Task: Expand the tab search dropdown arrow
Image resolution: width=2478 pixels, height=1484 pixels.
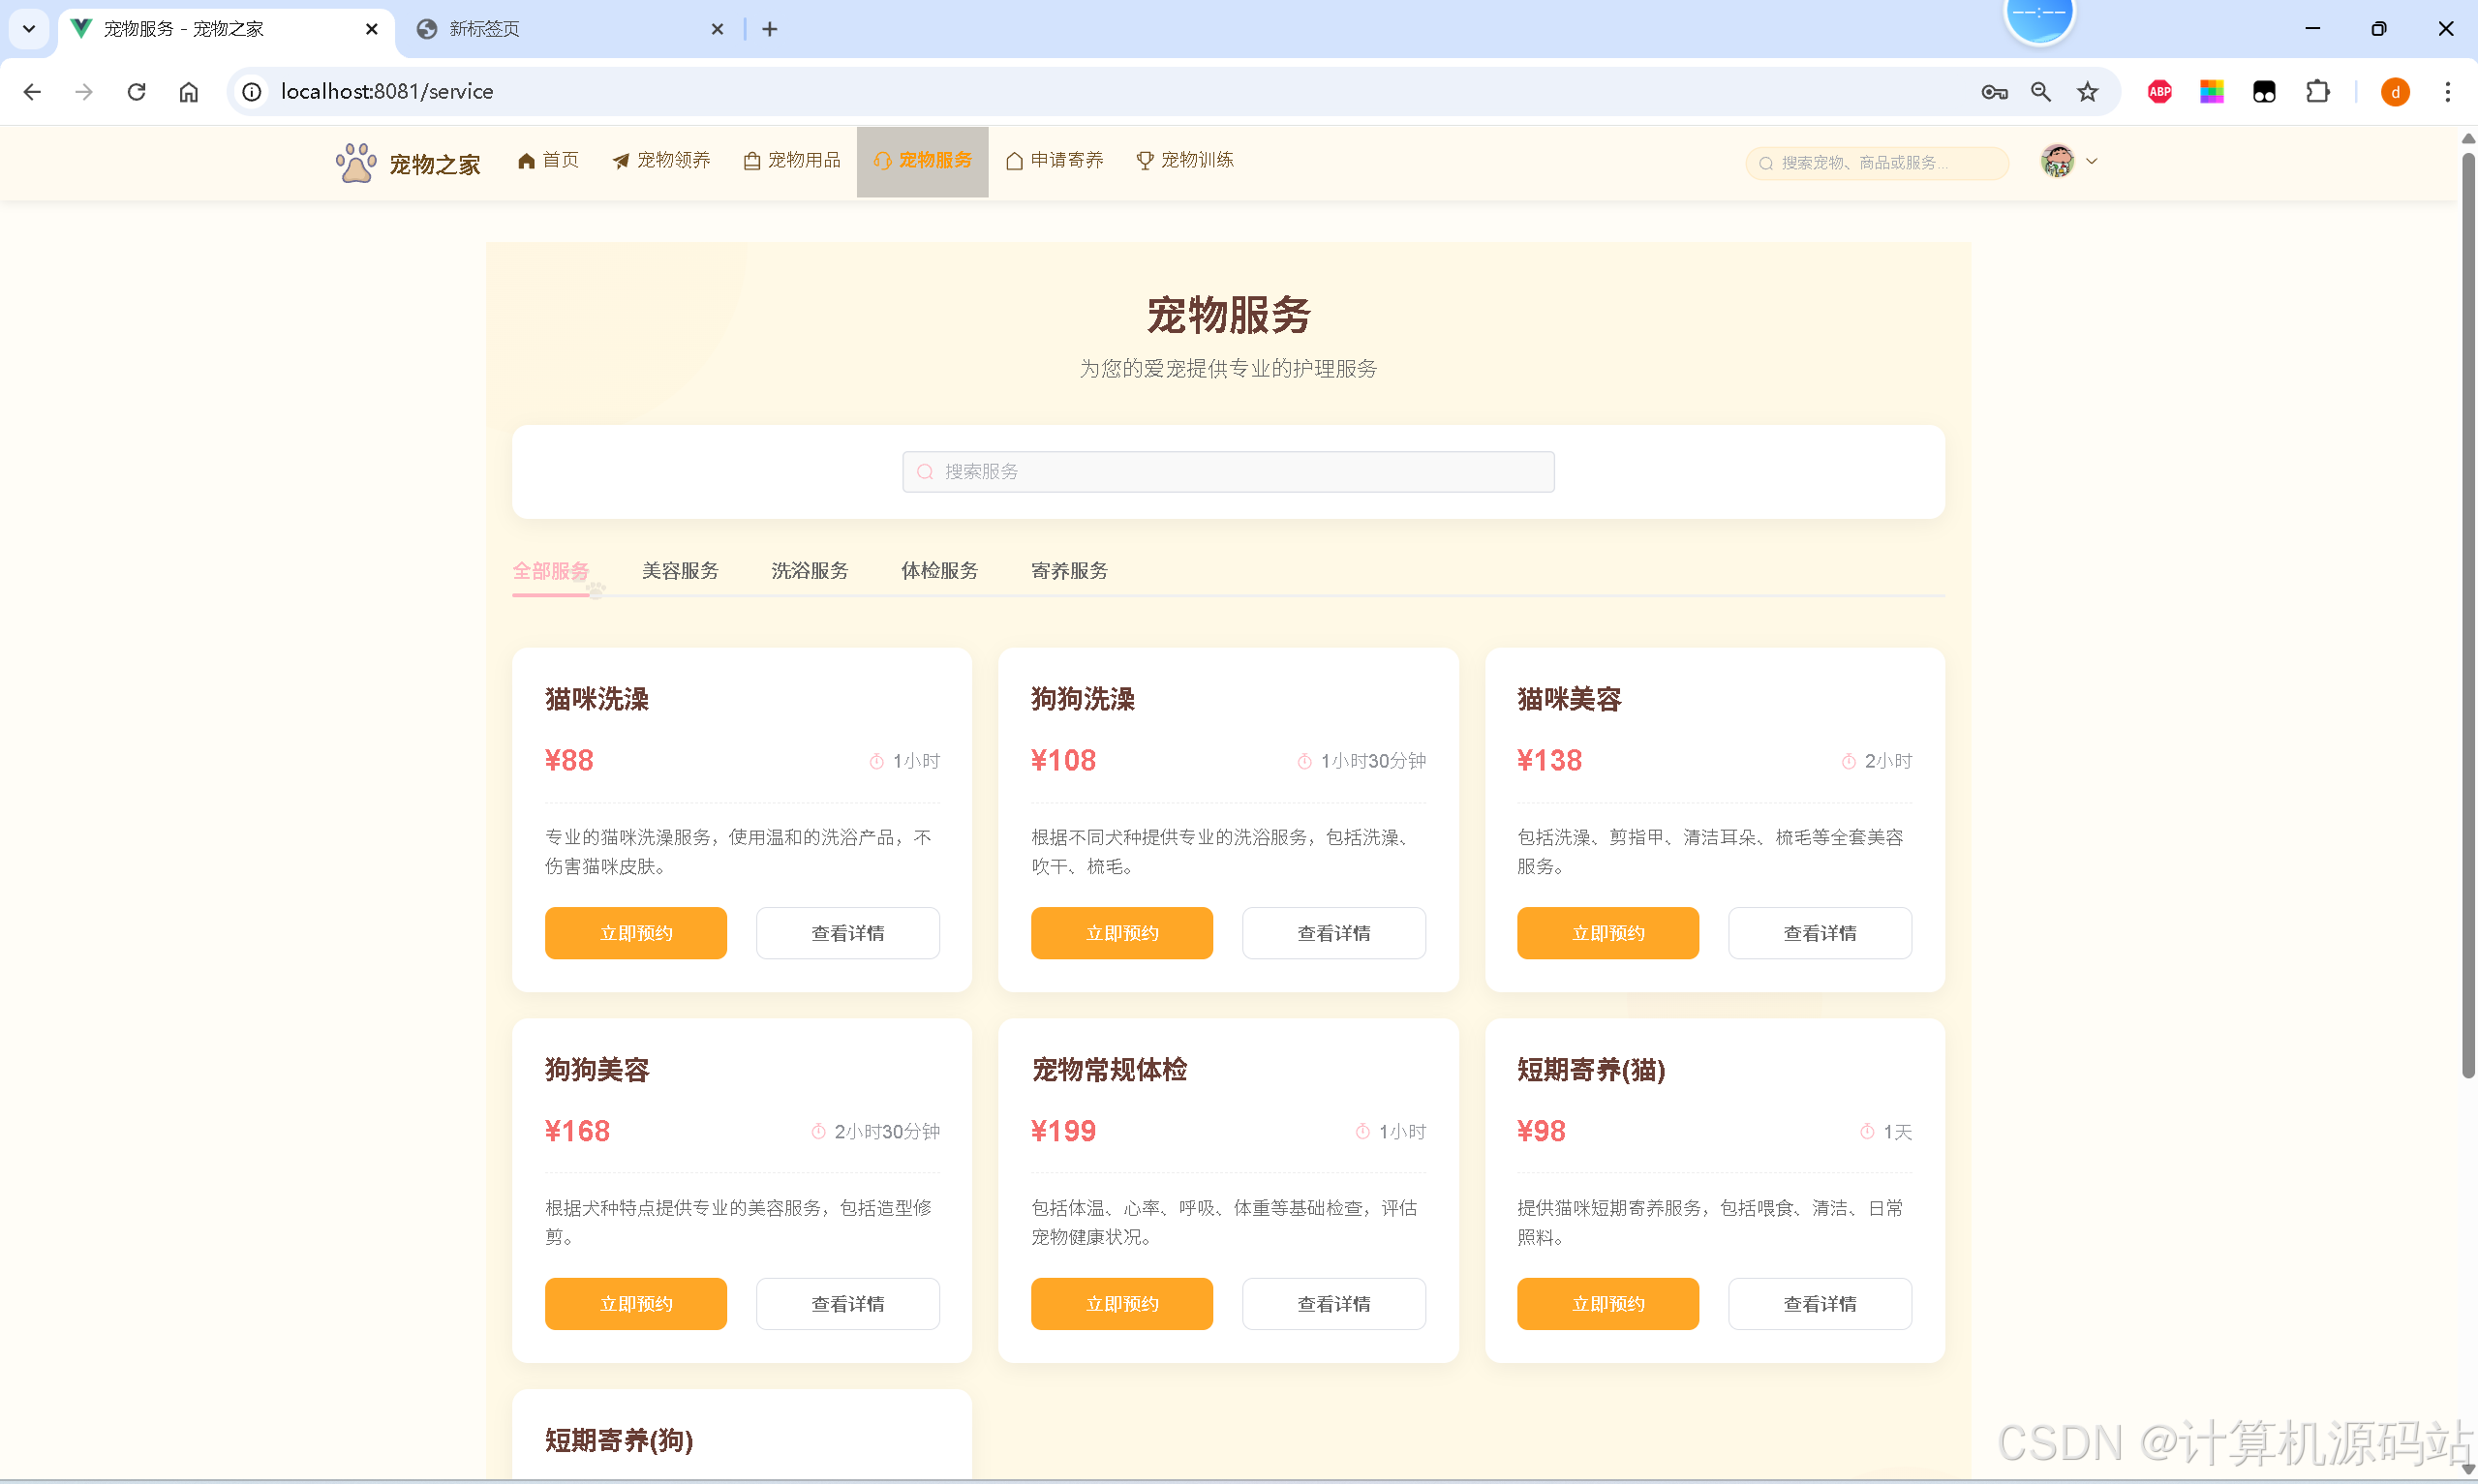Action: coord(29,29)
